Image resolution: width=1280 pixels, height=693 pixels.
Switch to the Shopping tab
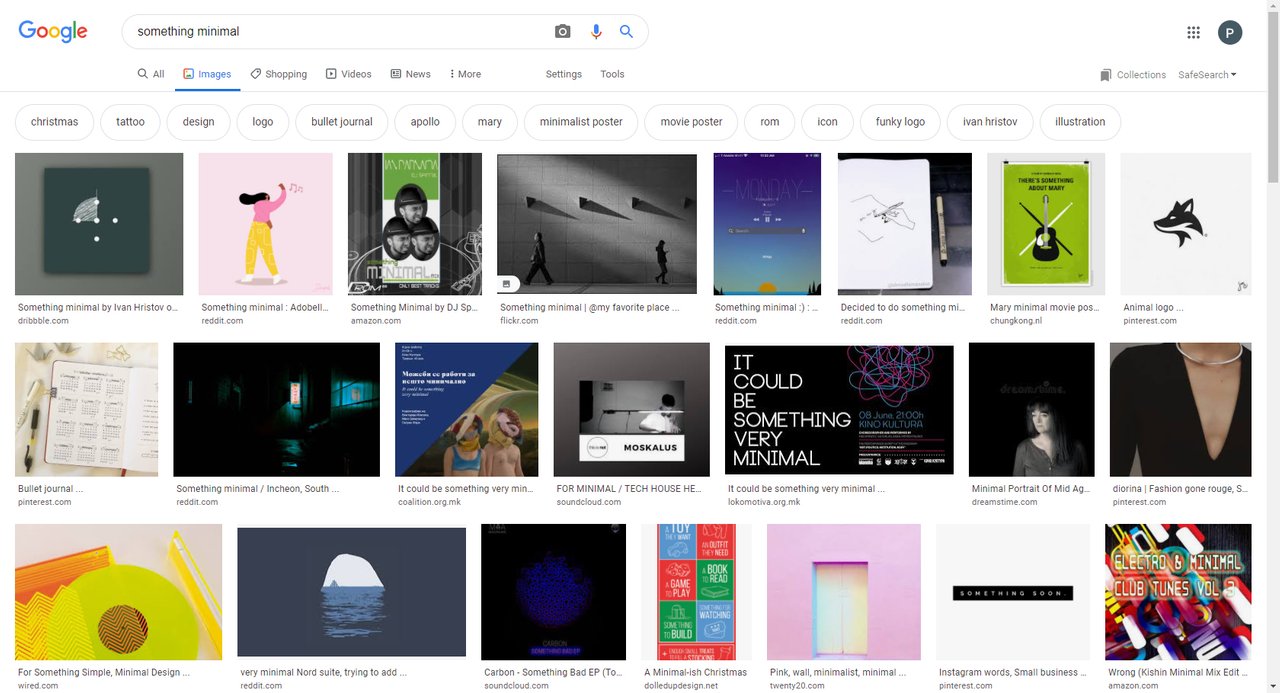coord(279,74)
